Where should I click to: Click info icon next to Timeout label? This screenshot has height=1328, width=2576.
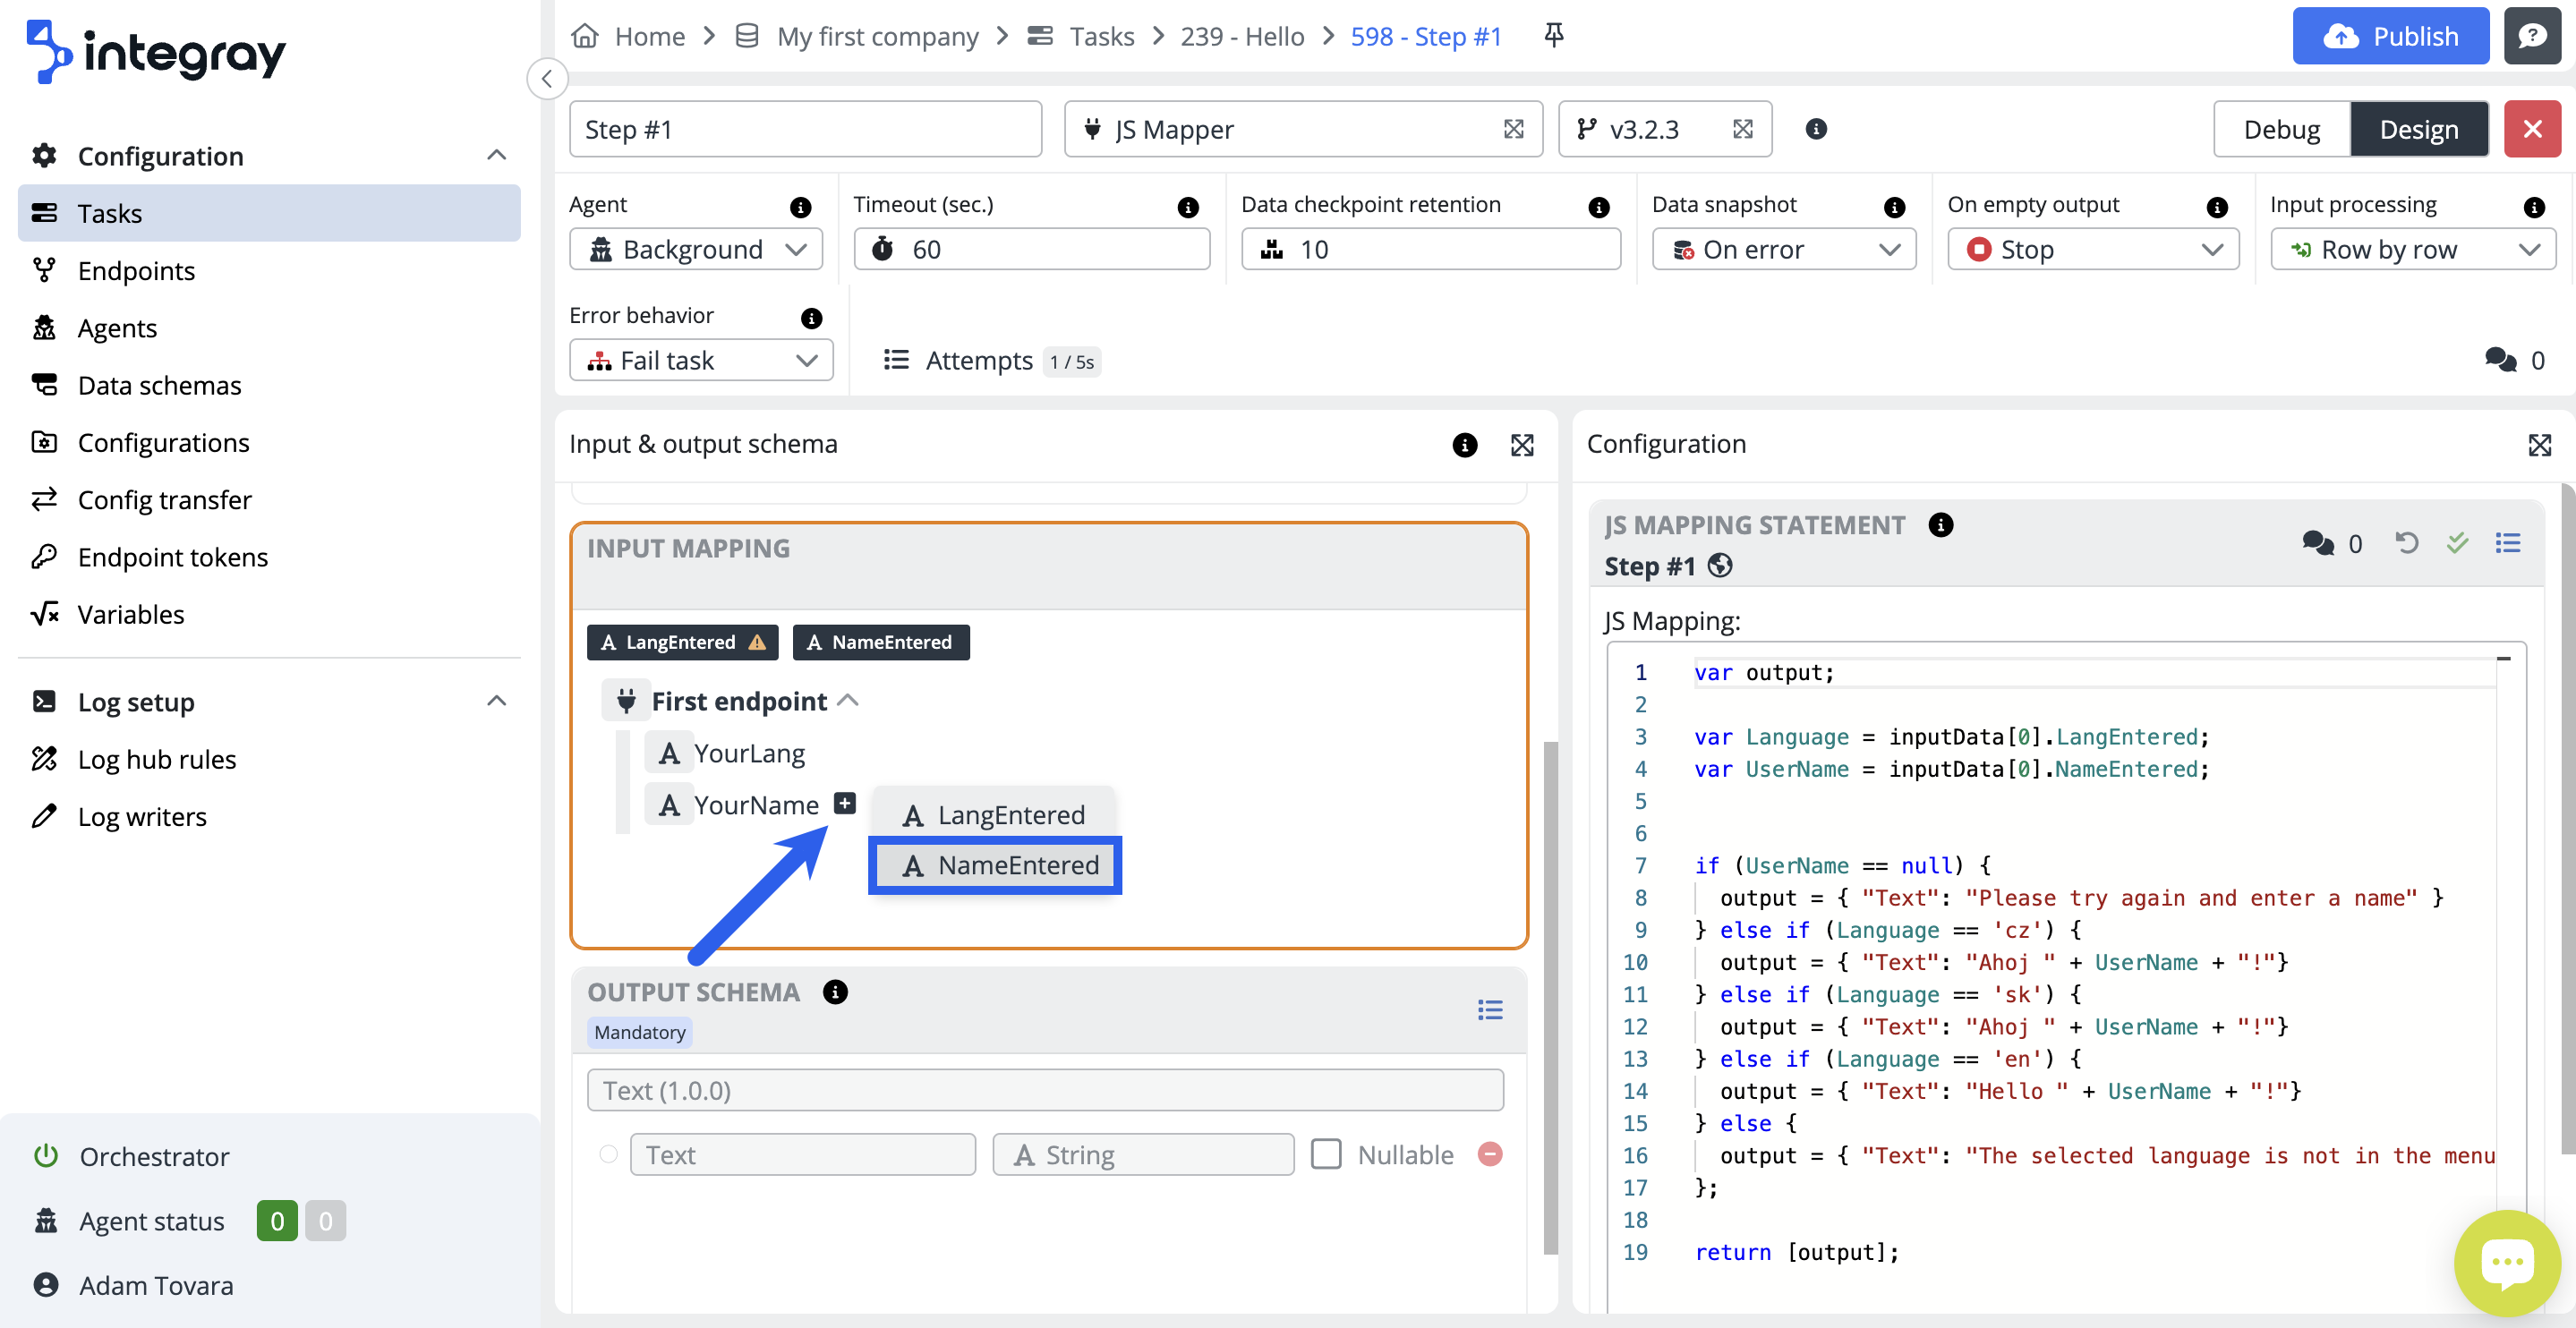(x=1188, y=207)
